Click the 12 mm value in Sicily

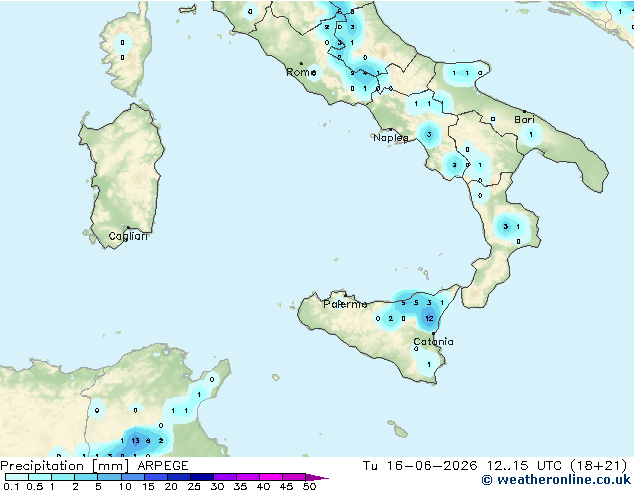pos(429,318)
